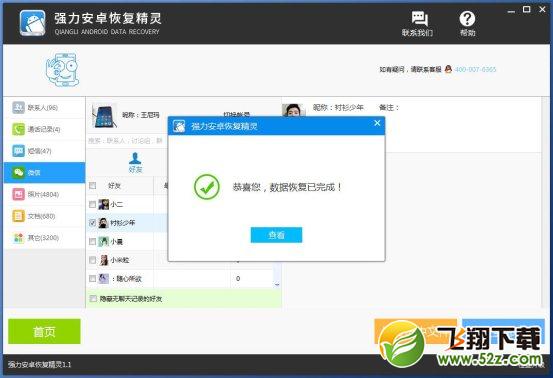The width and height of the screenshot is (553, 378).
Task: Click the pink 照片 photo icon
Action: click(18, 194)
